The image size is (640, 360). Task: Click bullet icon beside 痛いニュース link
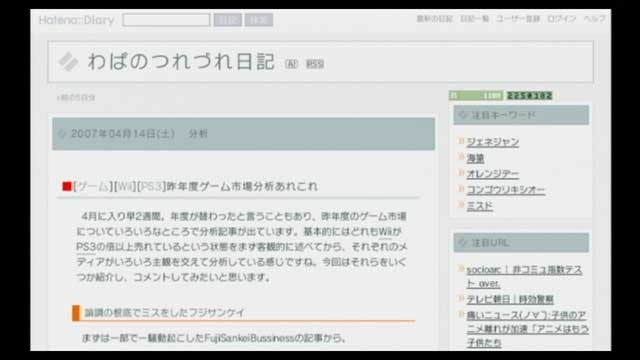point(461,314)
